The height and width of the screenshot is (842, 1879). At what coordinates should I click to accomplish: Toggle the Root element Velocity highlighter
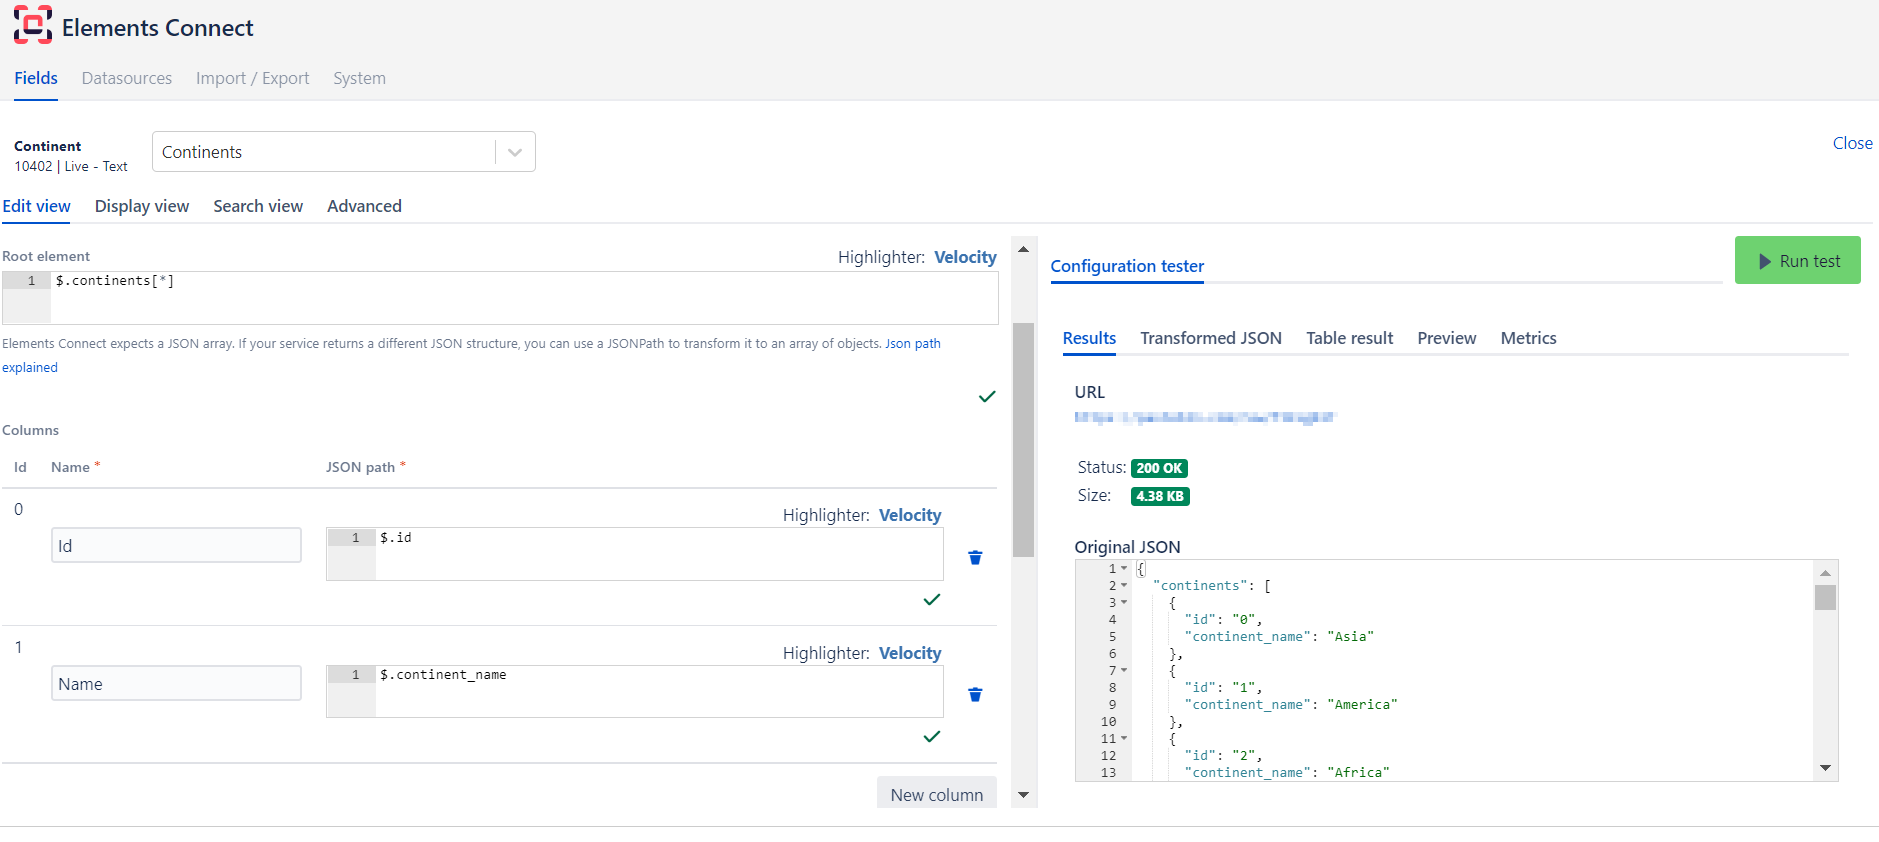point(965,257)
